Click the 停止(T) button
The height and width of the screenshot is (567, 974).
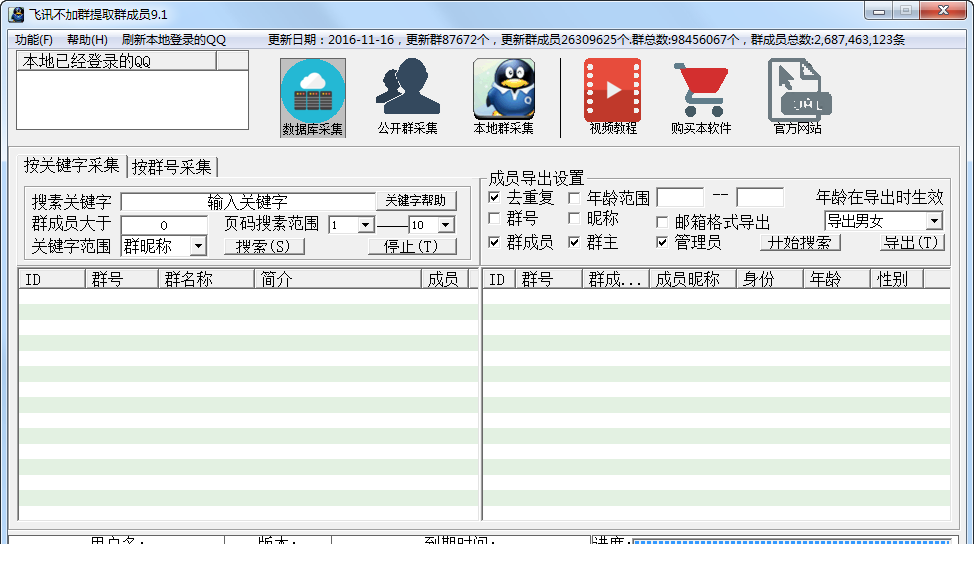(x=411, y=246)
